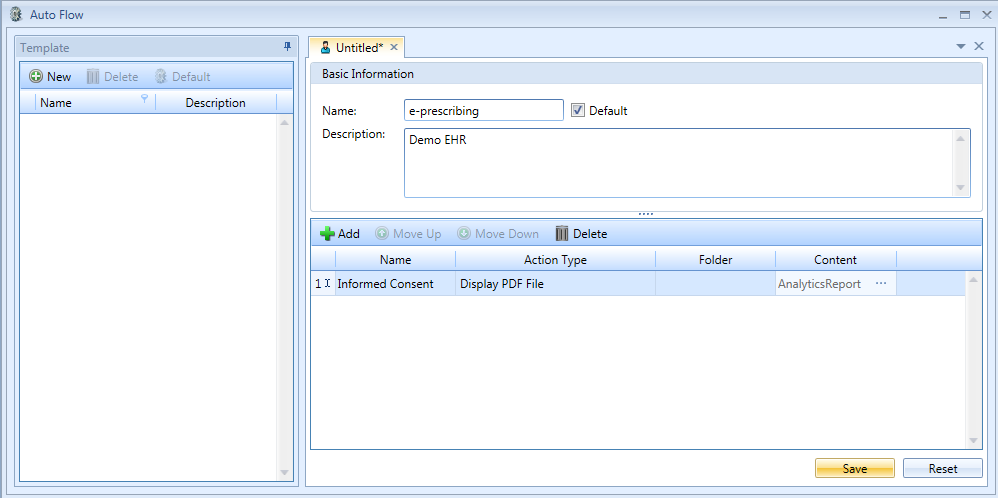Screen dimensions: 998x498
Task: Open the tab list dropdown arrow
Action: [x=961, y=47]
